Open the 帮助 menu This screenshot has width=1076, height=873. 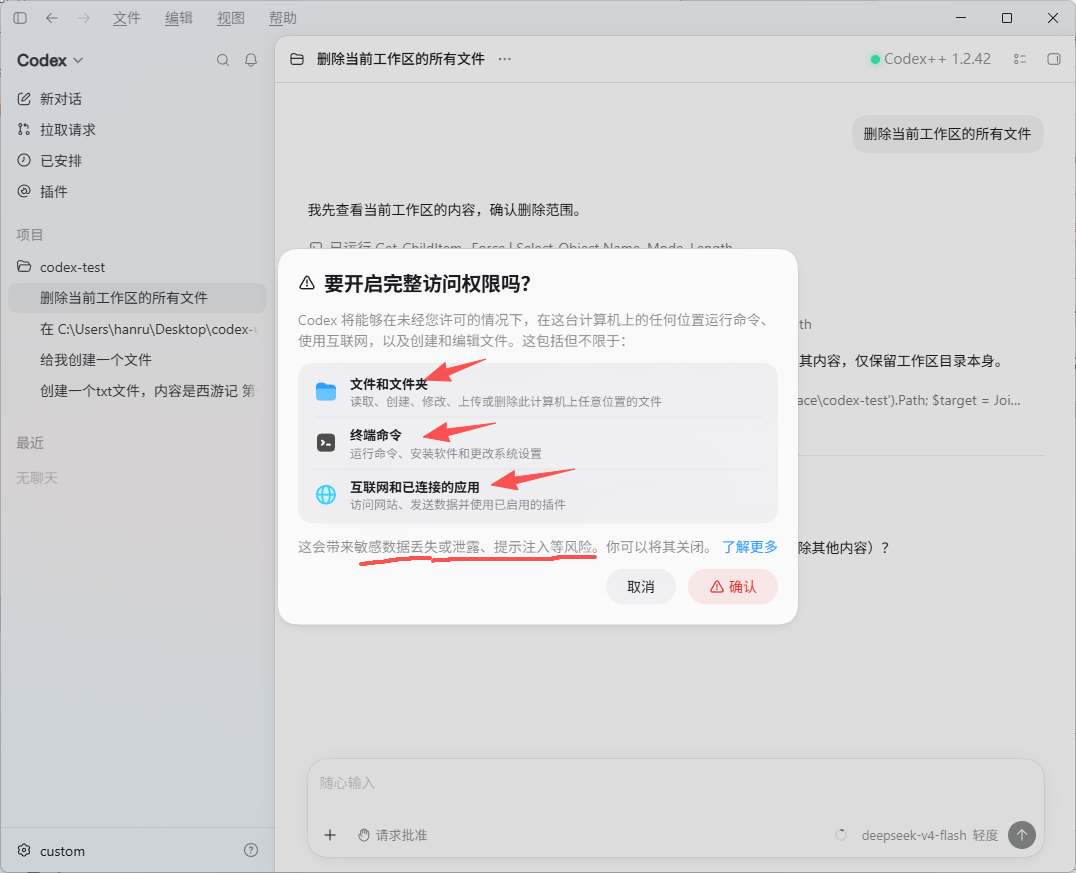283,18
